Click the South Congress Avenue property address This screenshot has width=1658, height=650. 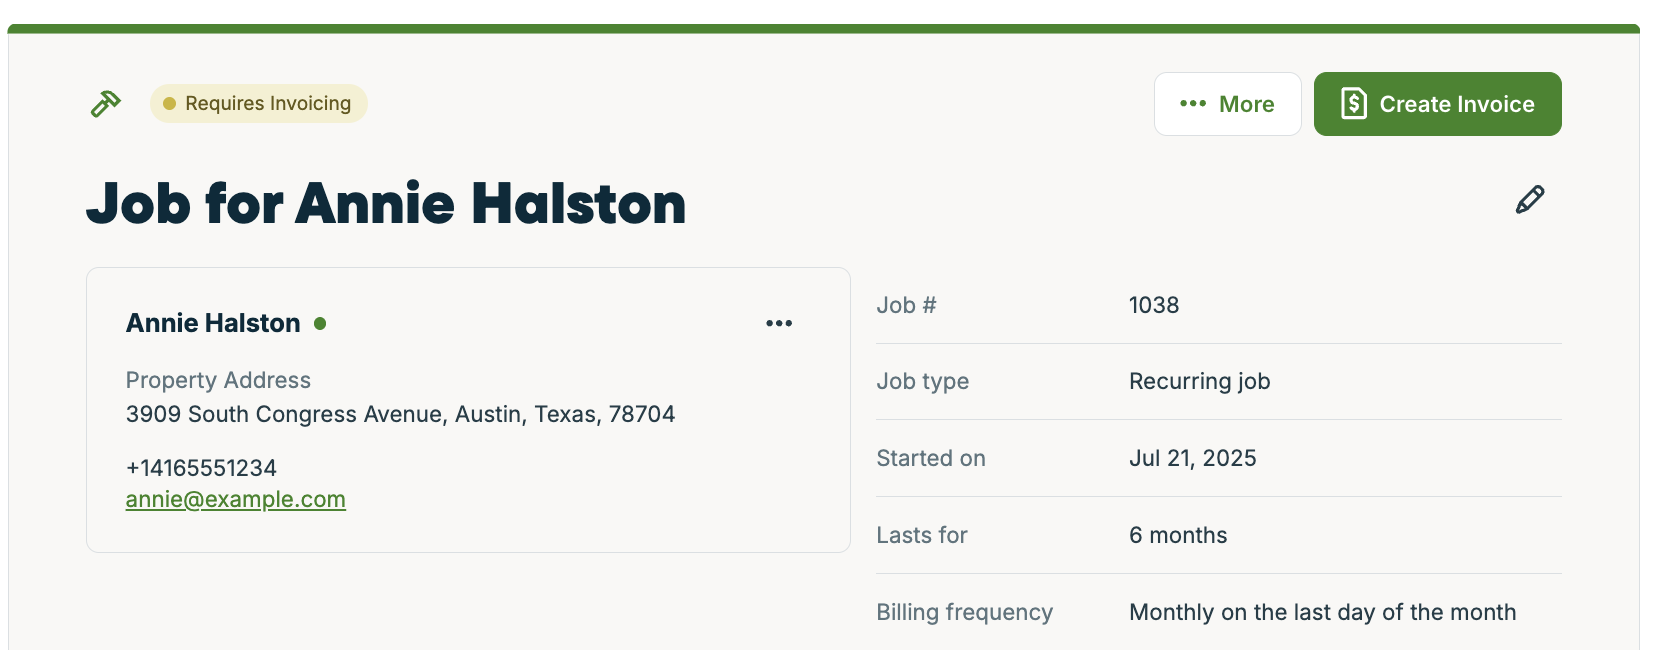(400, 414)
